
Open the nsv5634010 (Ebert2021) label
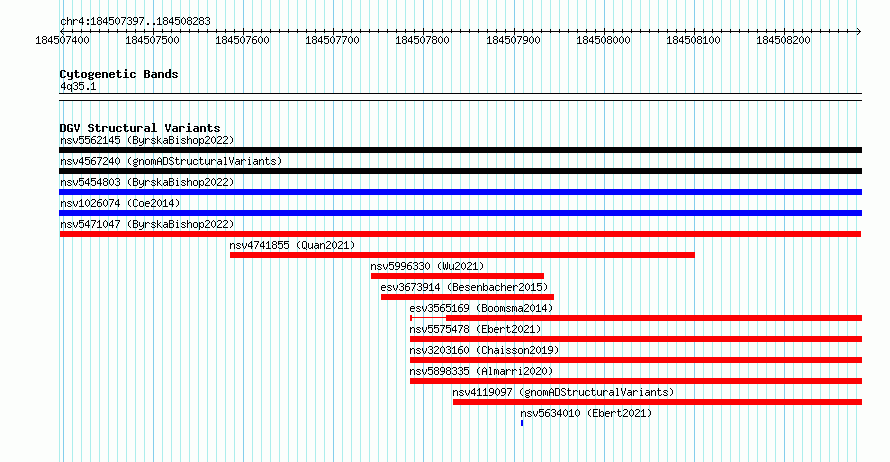click(x=586, y=413)
